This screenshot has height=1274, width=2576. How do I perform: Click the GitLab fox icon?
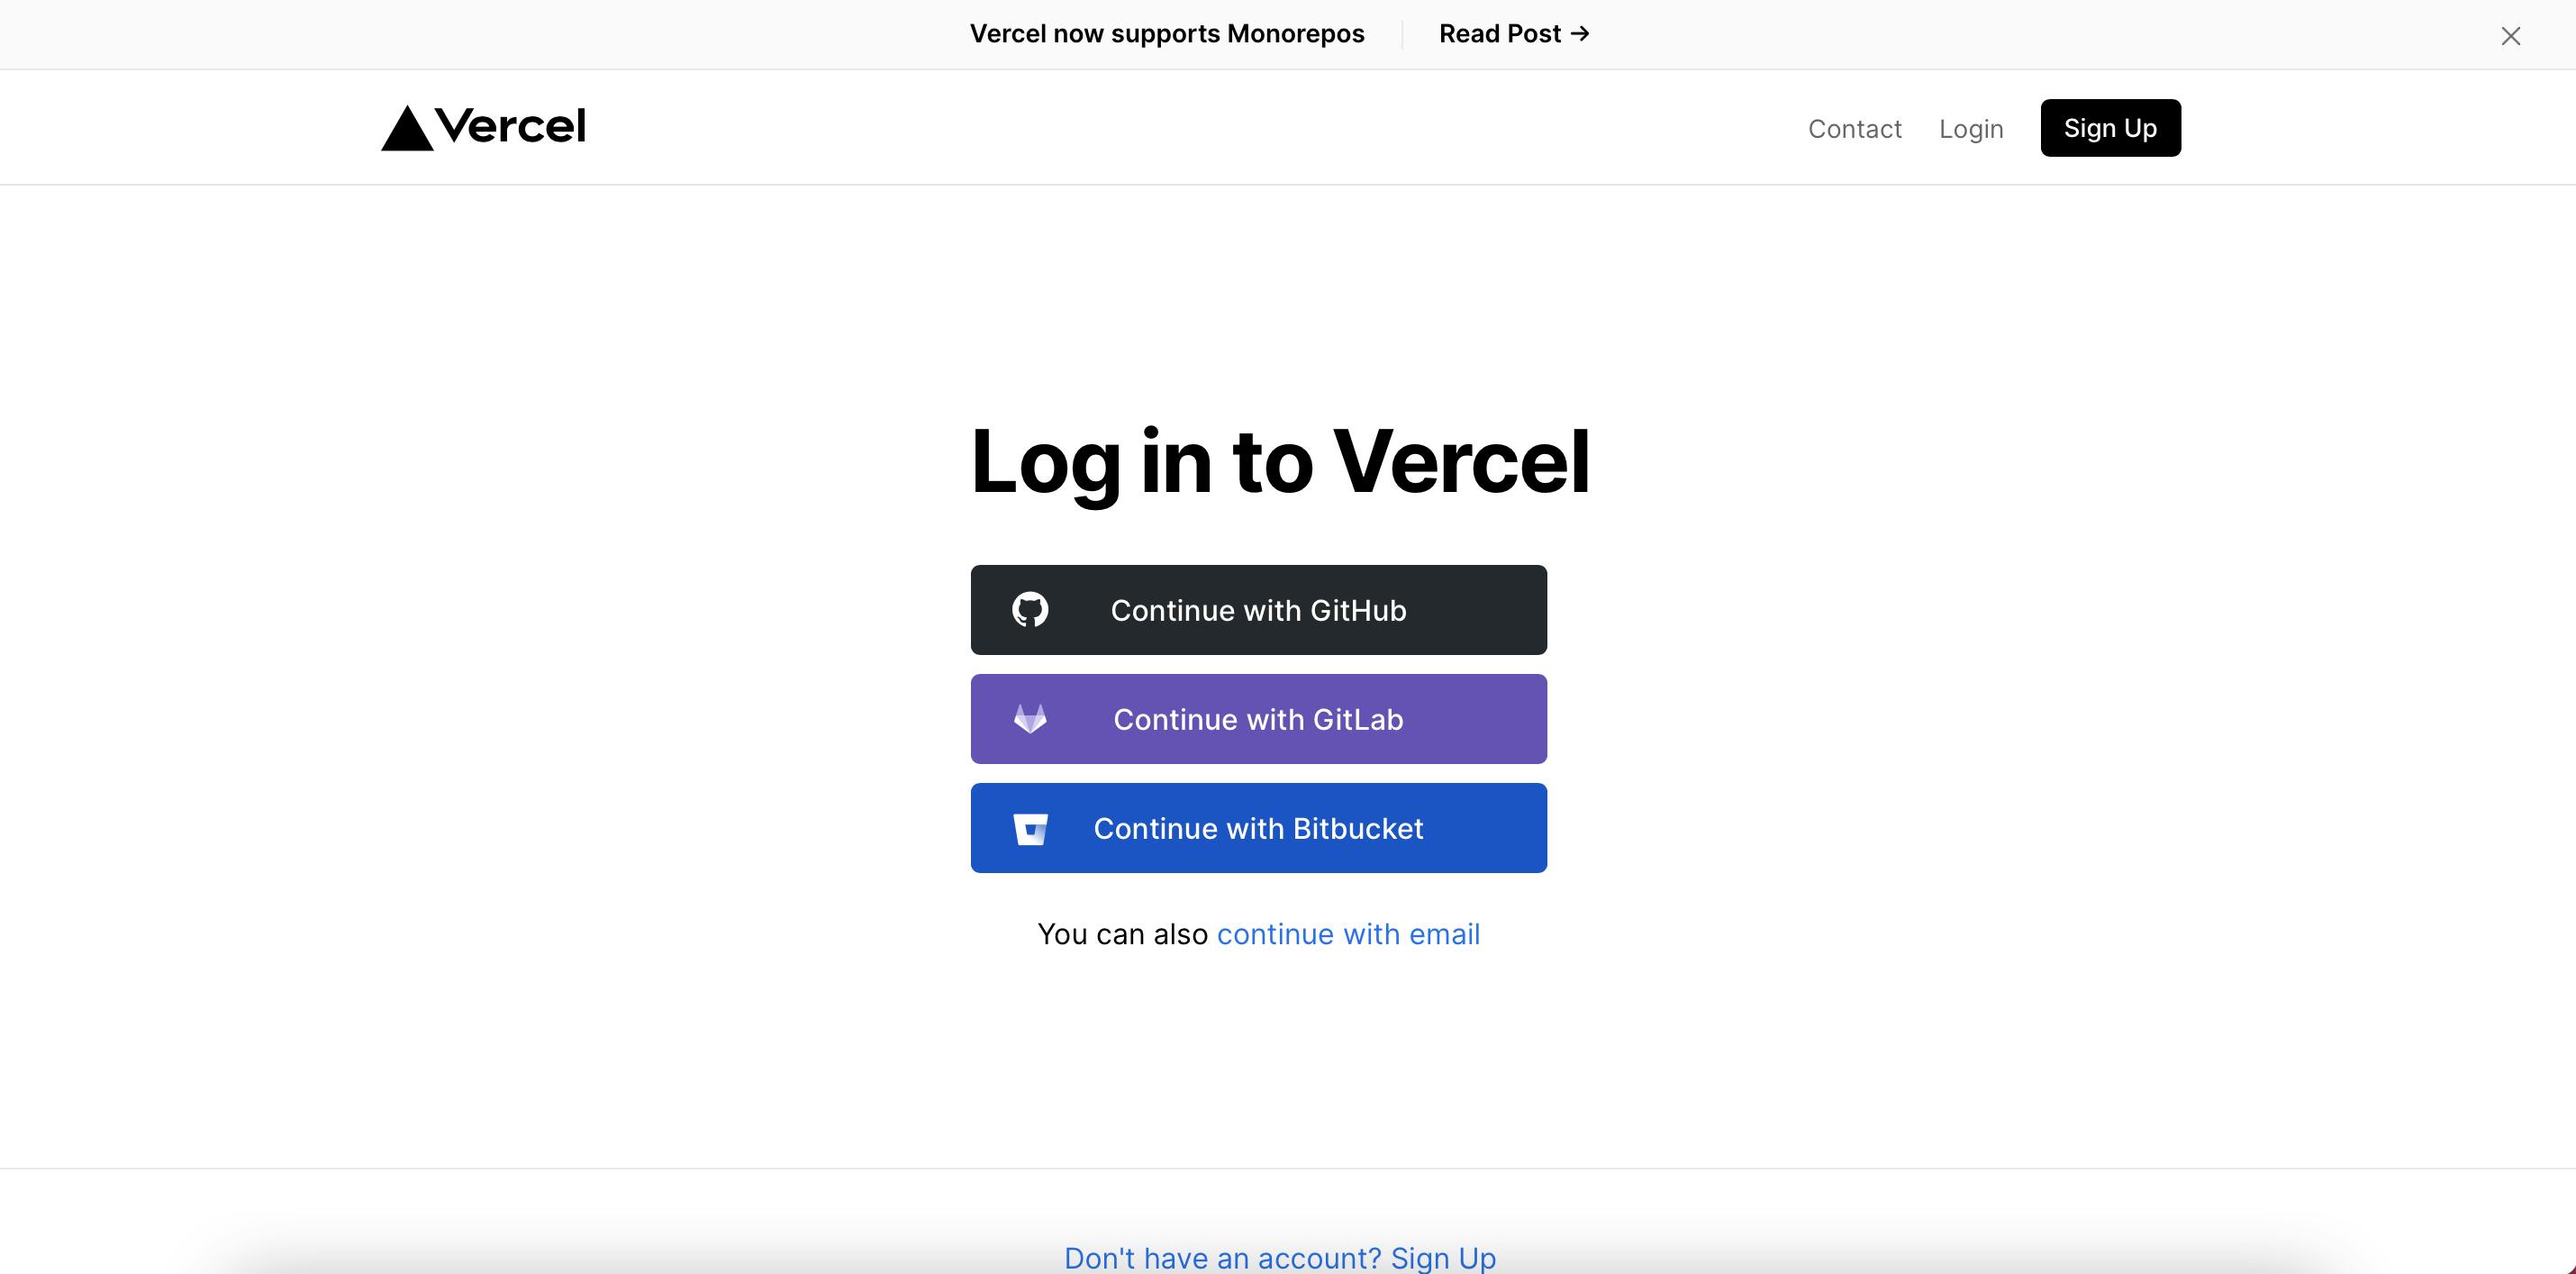coord(1030,719)
